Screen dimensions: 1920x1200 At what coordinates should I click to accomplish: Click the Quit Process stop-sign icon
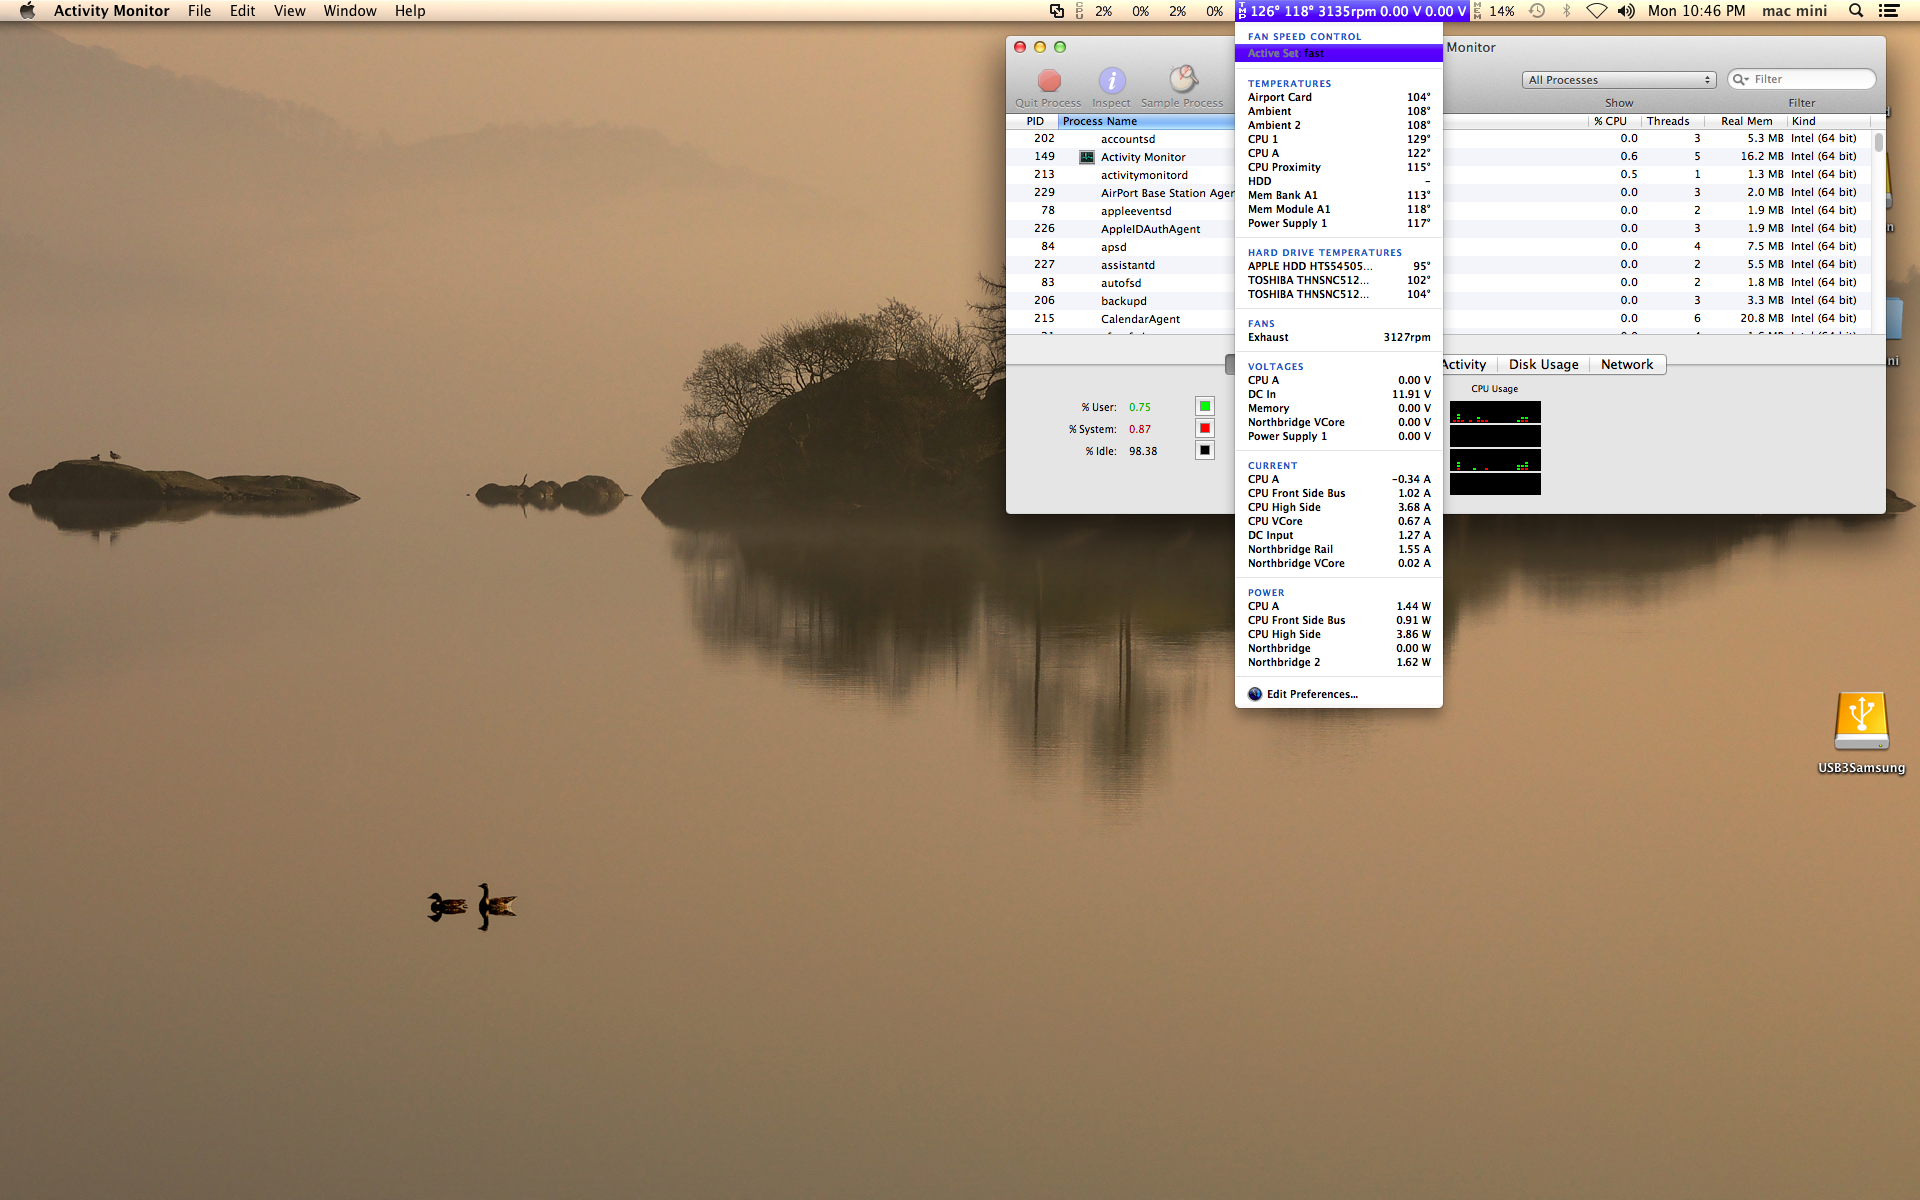click(1049, 81)
